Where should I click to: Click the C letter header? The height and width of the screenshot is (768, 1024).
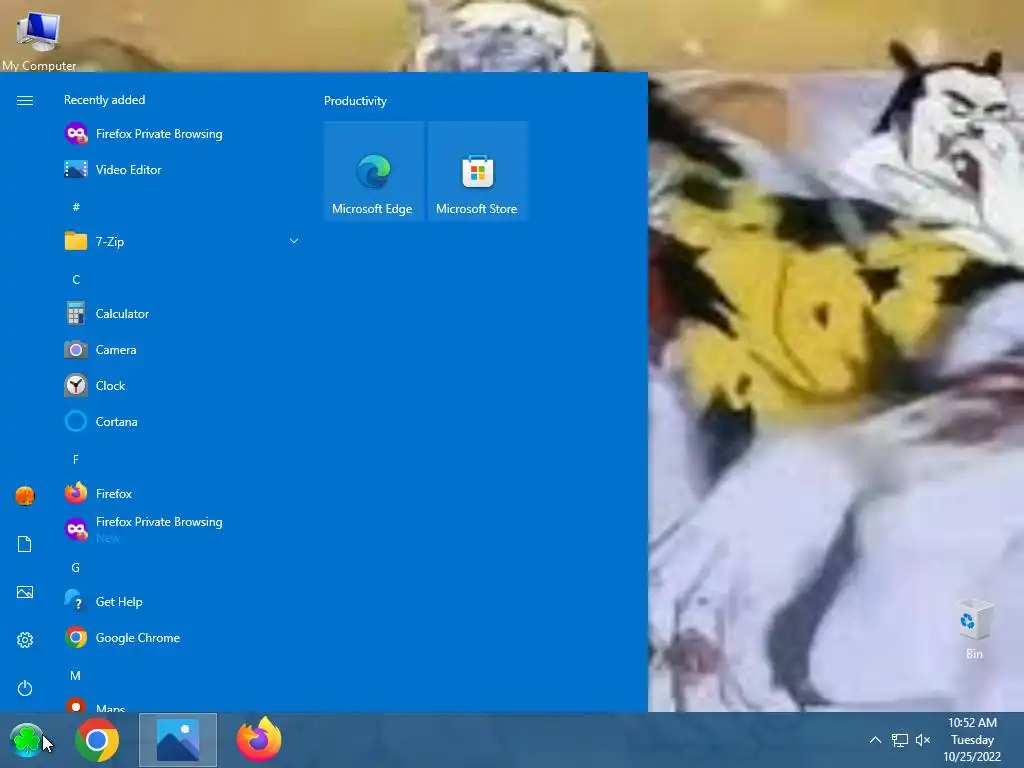pyautogui.click(x=76, y=280)
